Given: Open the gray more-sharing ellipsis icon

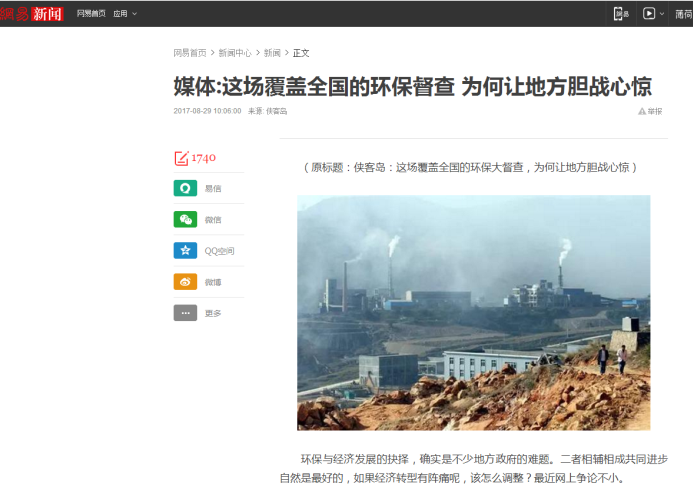Looking at the screenshot, I should [185, 313].
